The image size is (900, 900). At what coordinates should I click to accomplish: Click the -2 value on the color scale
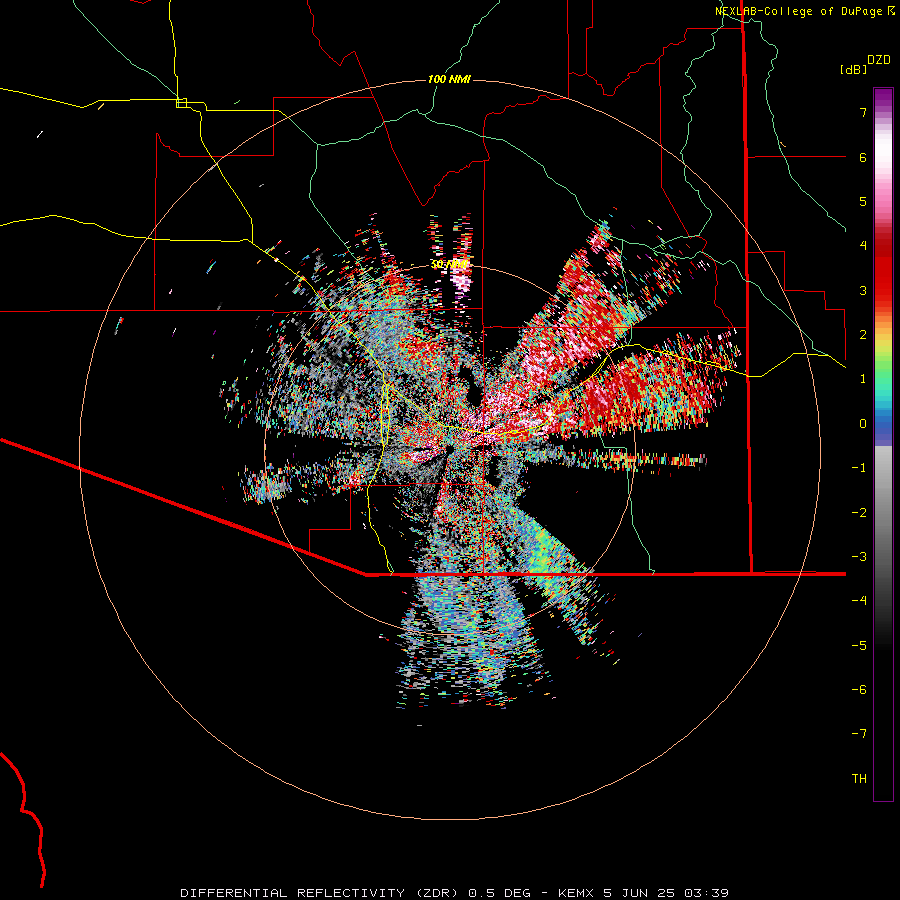point(859,513)
